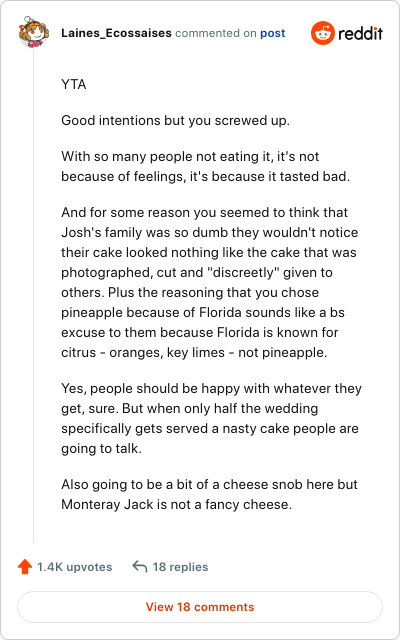Image resolution: width=400 pixels, height=640 pixels.
Task: Click the orange Reddit snoo logo
Action: [x=322, y=33]
